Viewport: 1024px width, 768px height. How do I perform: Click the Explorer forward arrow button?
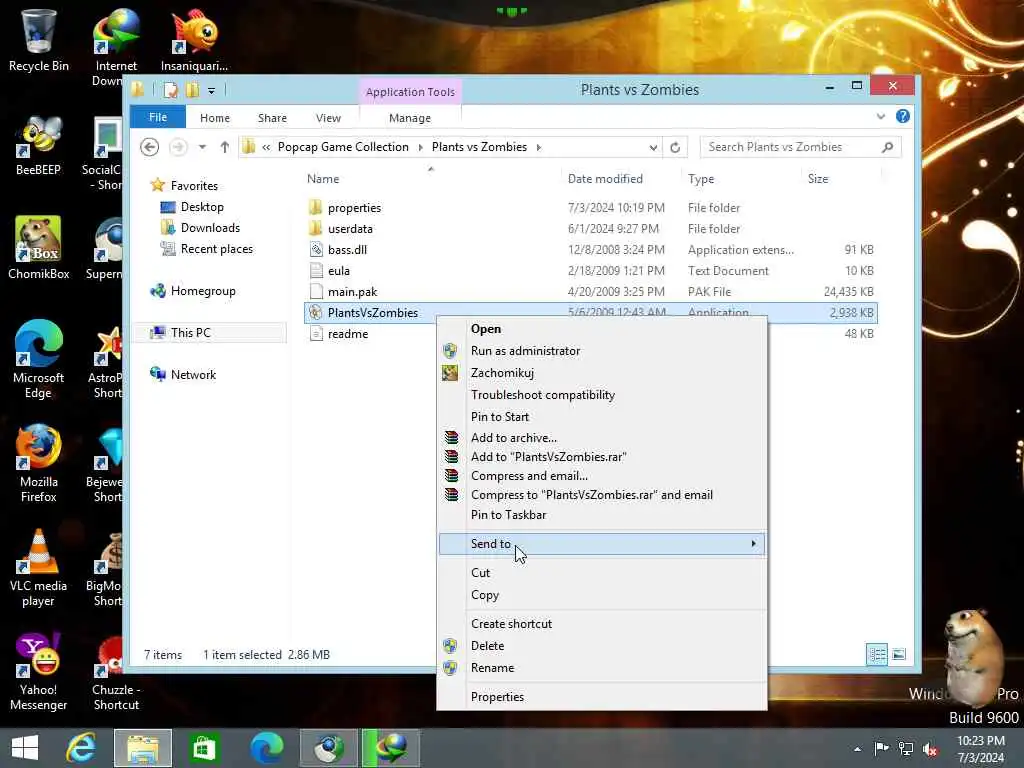178,147
